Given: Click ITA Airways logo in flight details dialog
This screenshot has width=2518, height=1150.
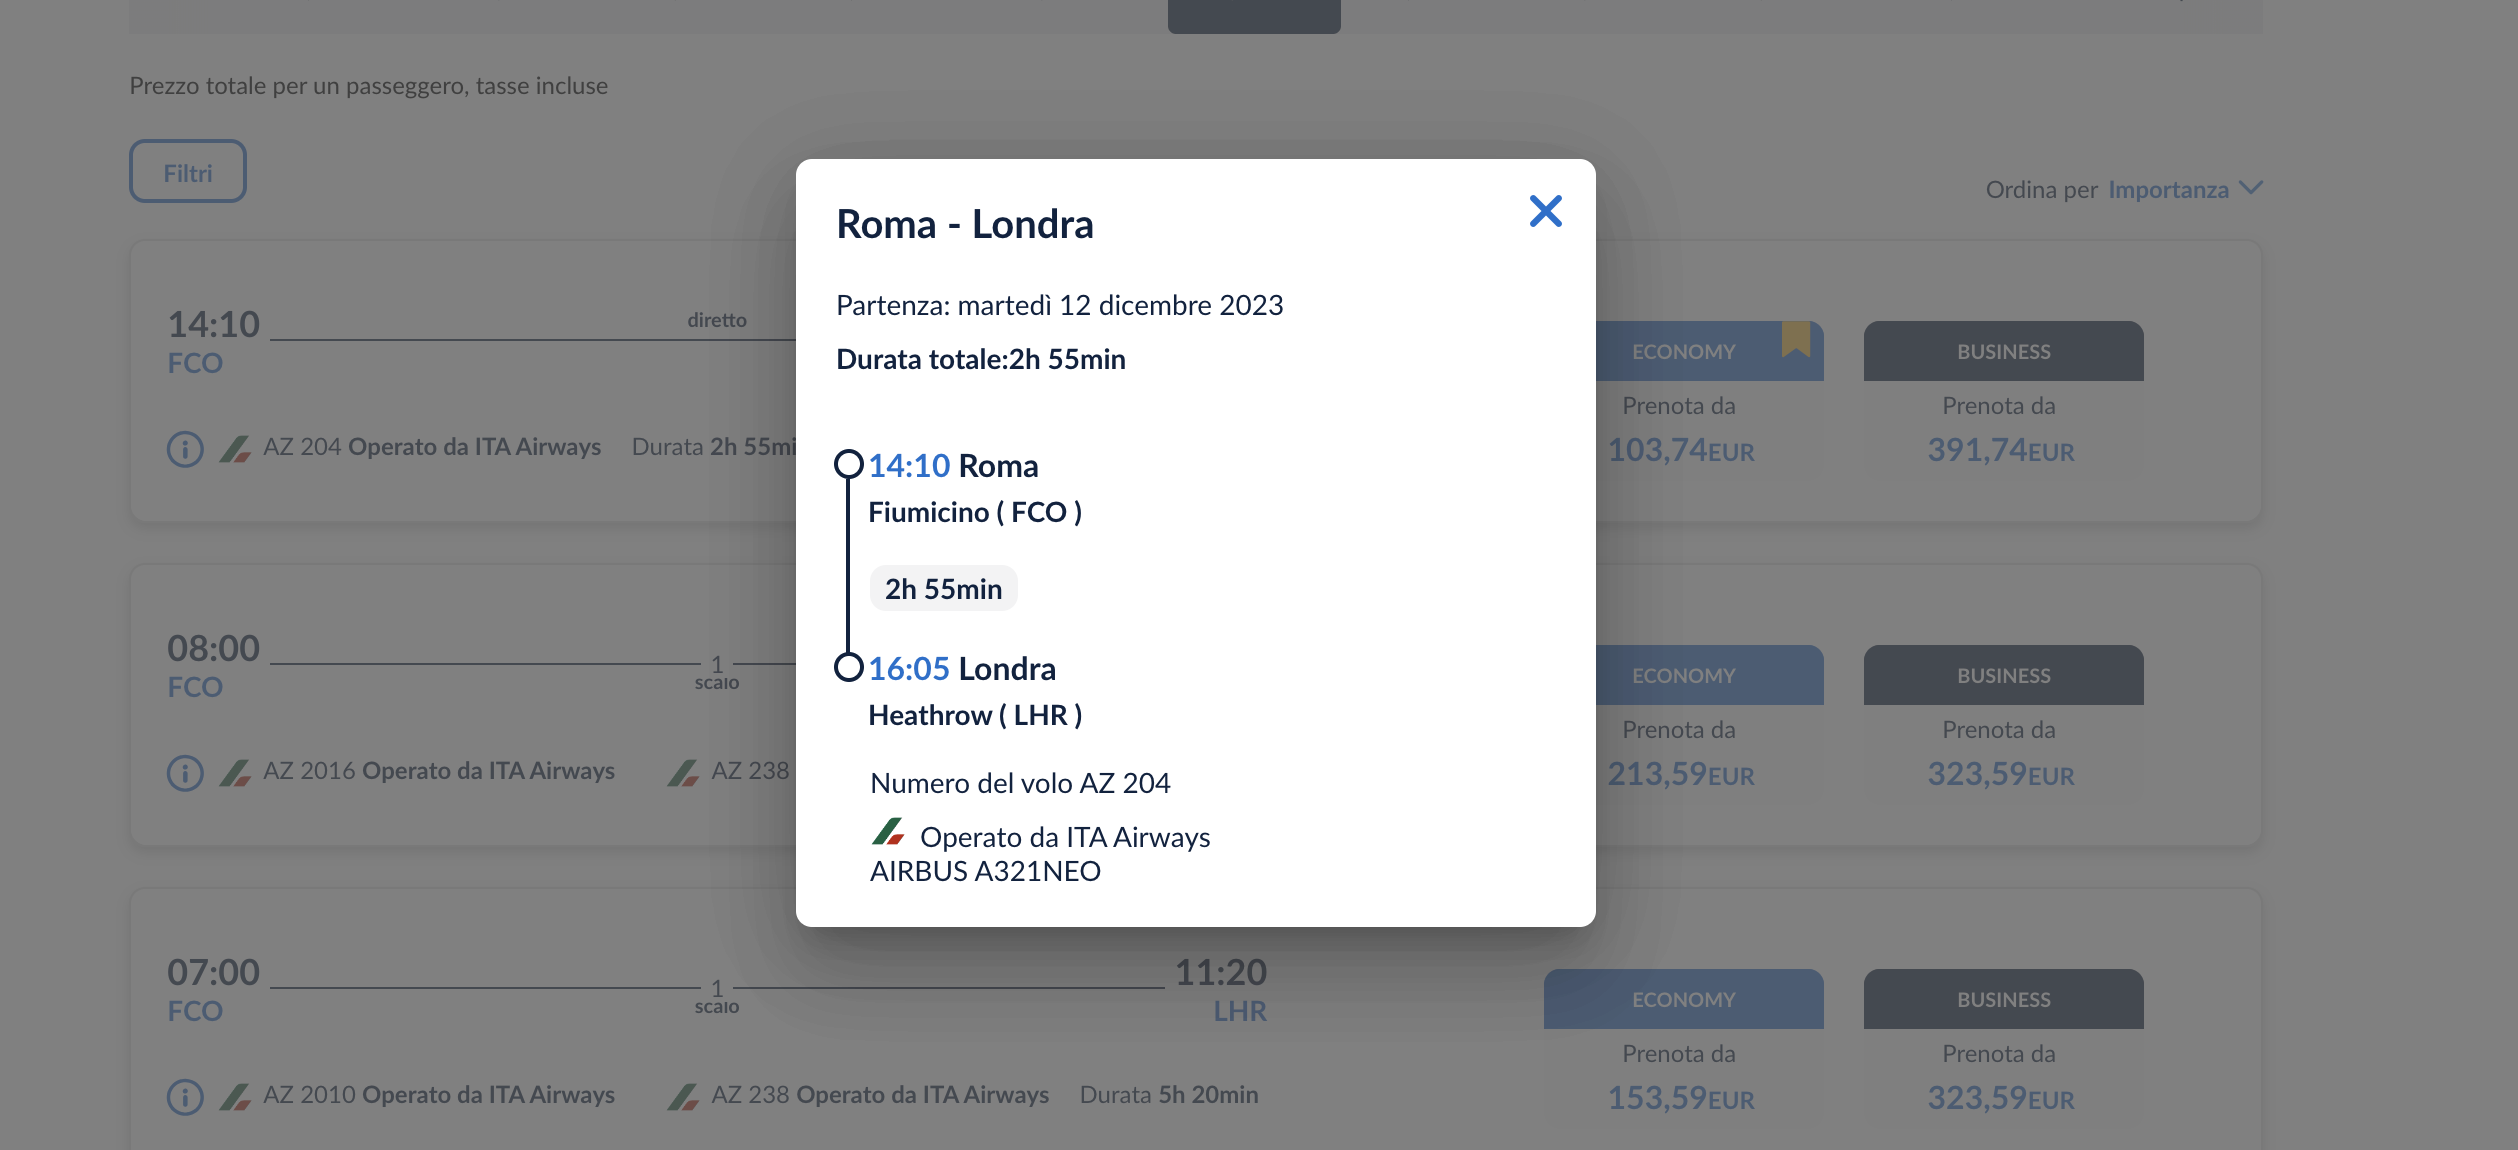Looking at the screenshot, I should click(888, 832).
